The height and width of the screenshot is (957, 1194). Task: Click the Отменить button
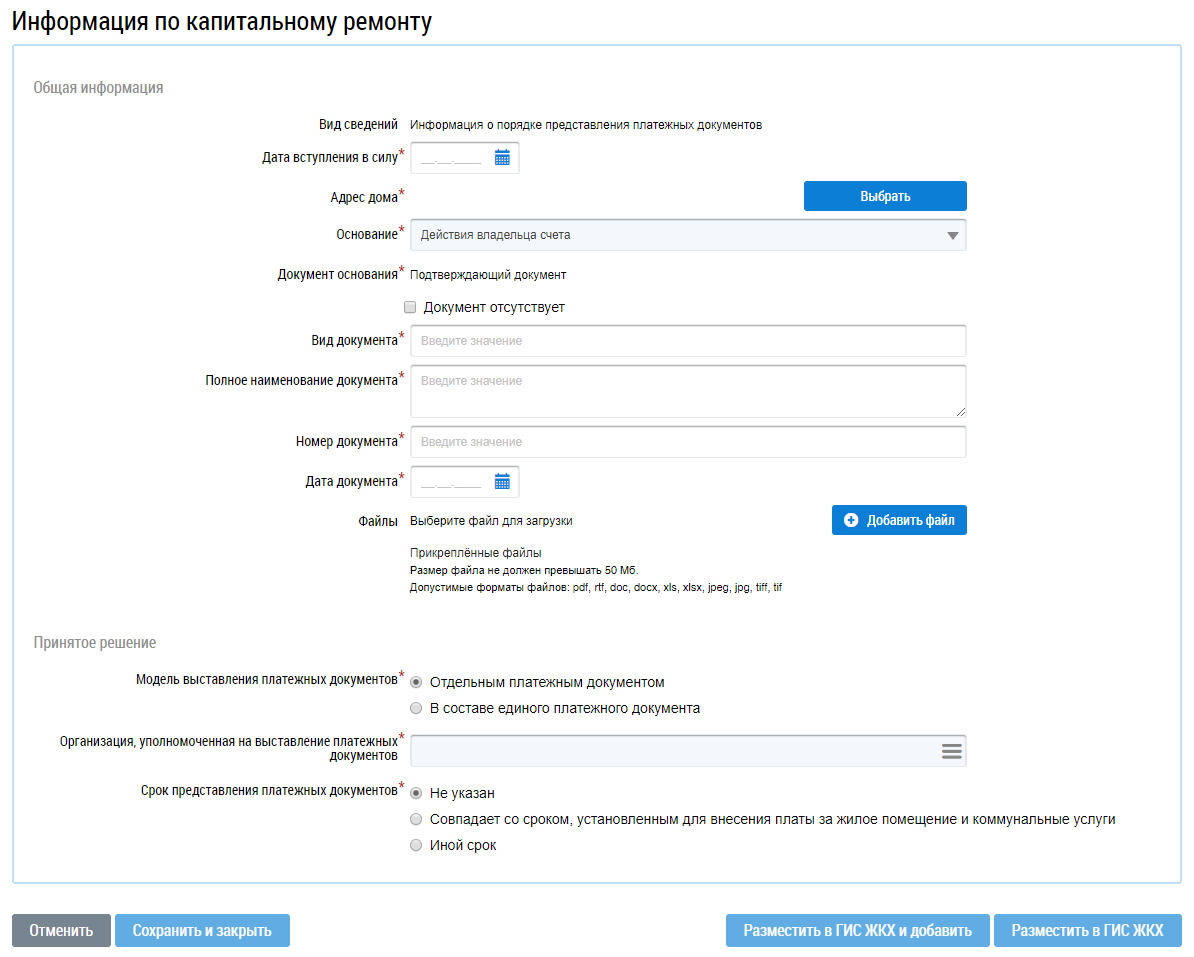[x=61, y=930]
